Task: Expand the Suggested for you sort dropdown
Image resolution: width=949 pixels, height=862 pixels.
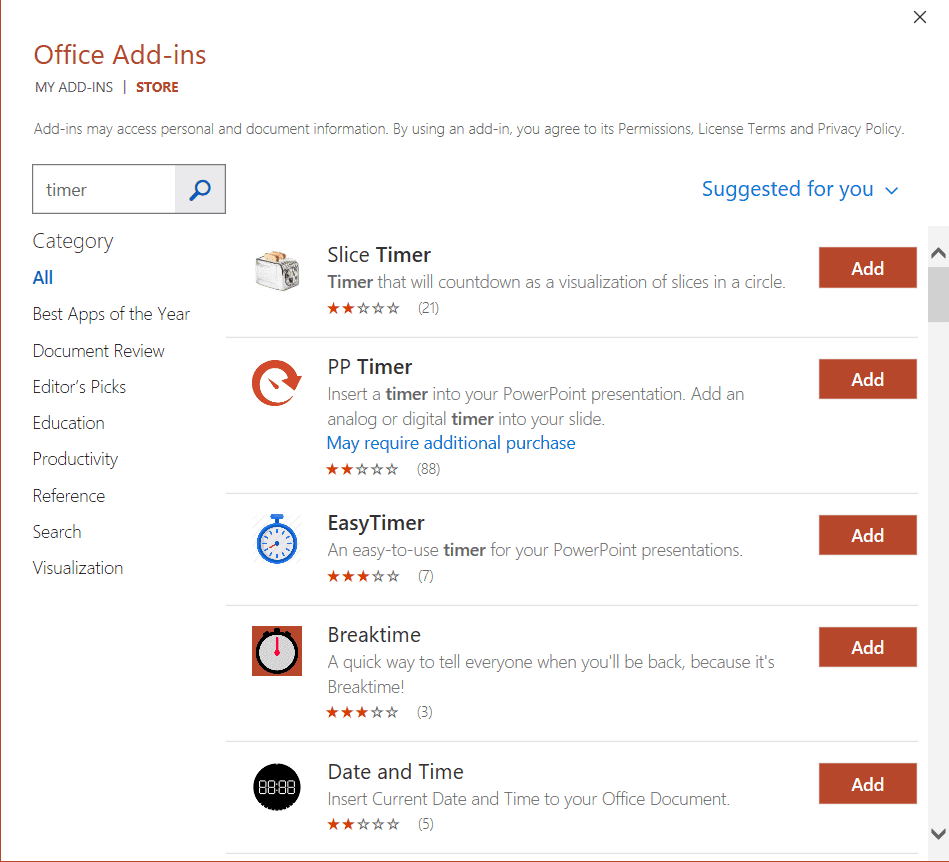Action: click(800, 189)
